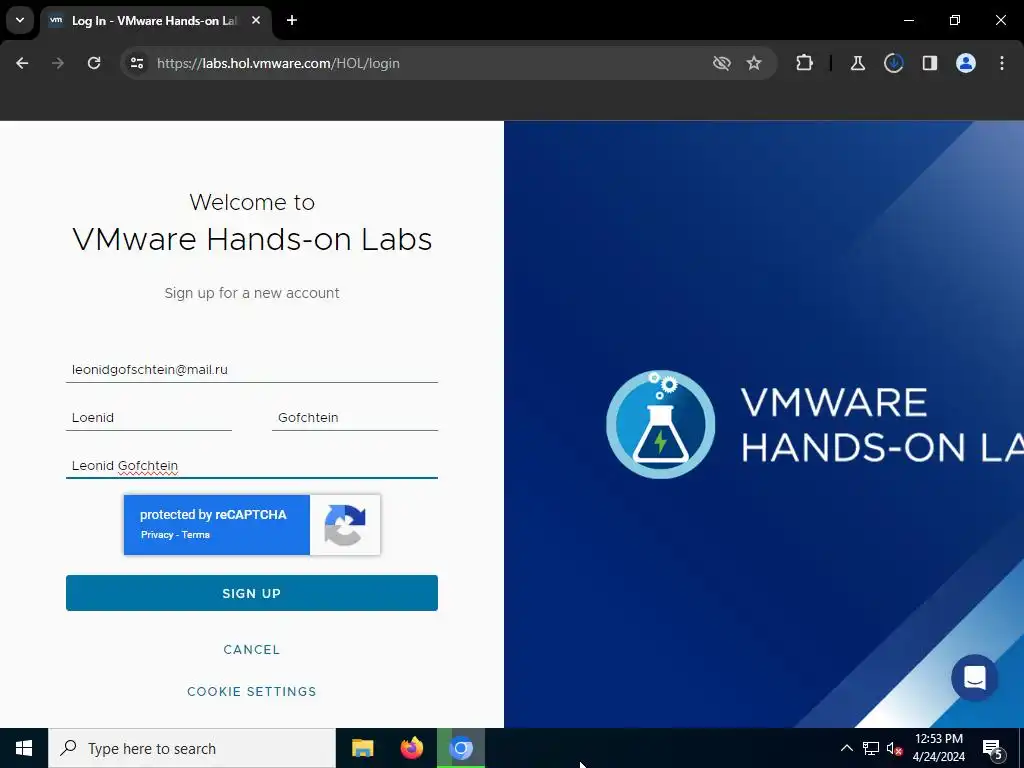Click the reCAPTCHA logo icon

[x=345, y=525]
